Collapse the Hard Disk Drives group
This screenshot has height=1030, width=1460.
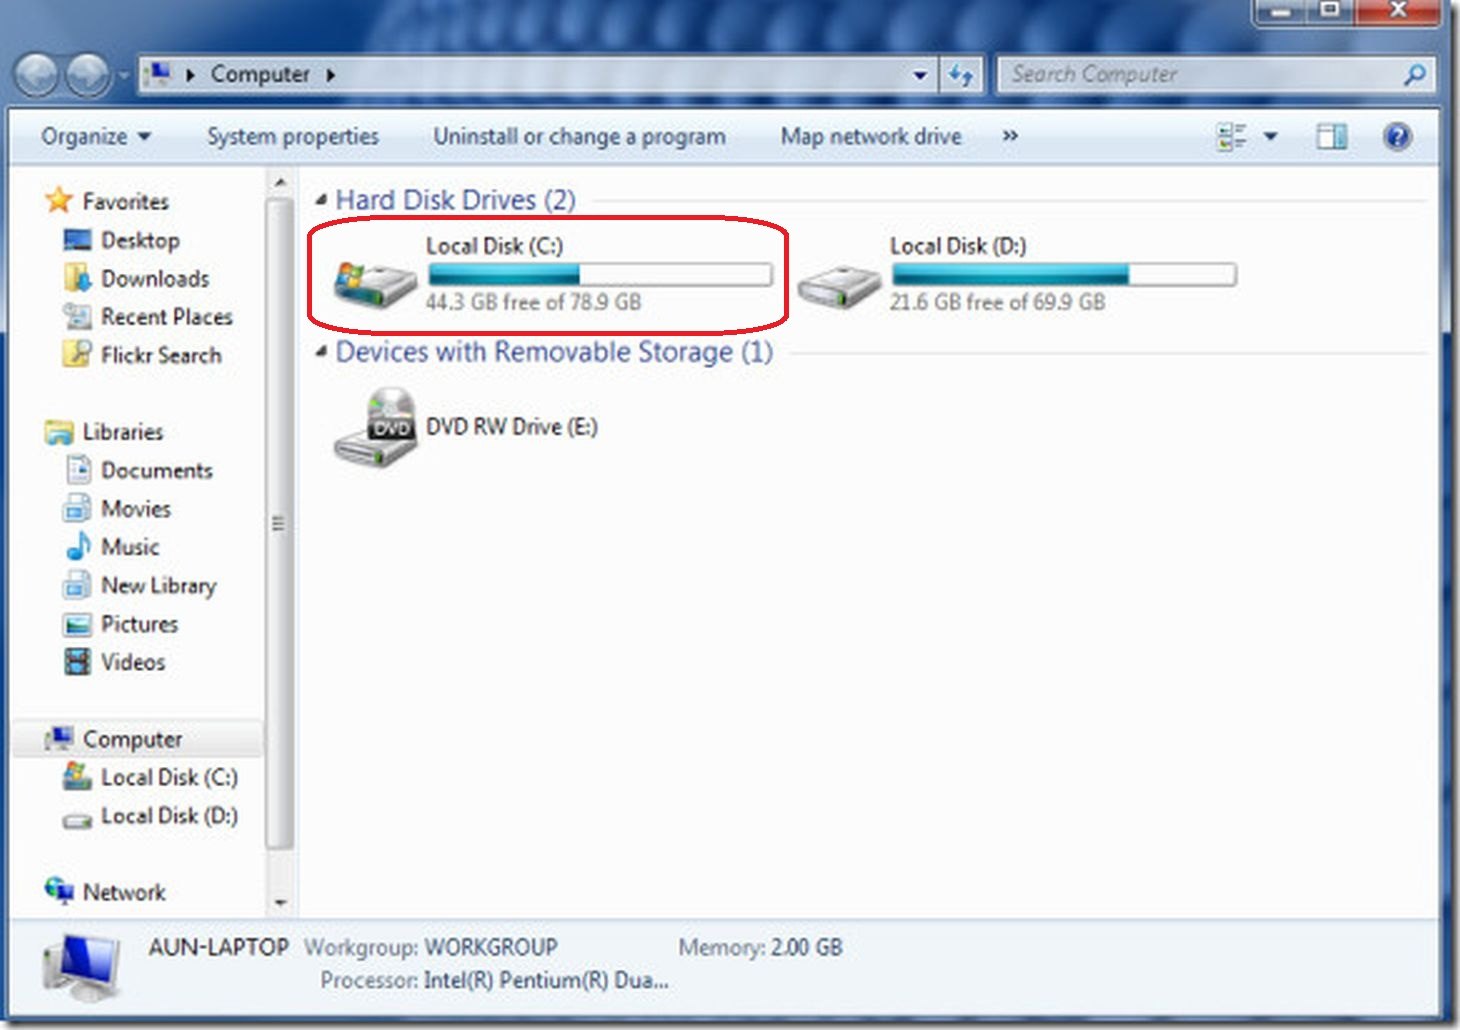pyautogui.click(x=321, y=200)
